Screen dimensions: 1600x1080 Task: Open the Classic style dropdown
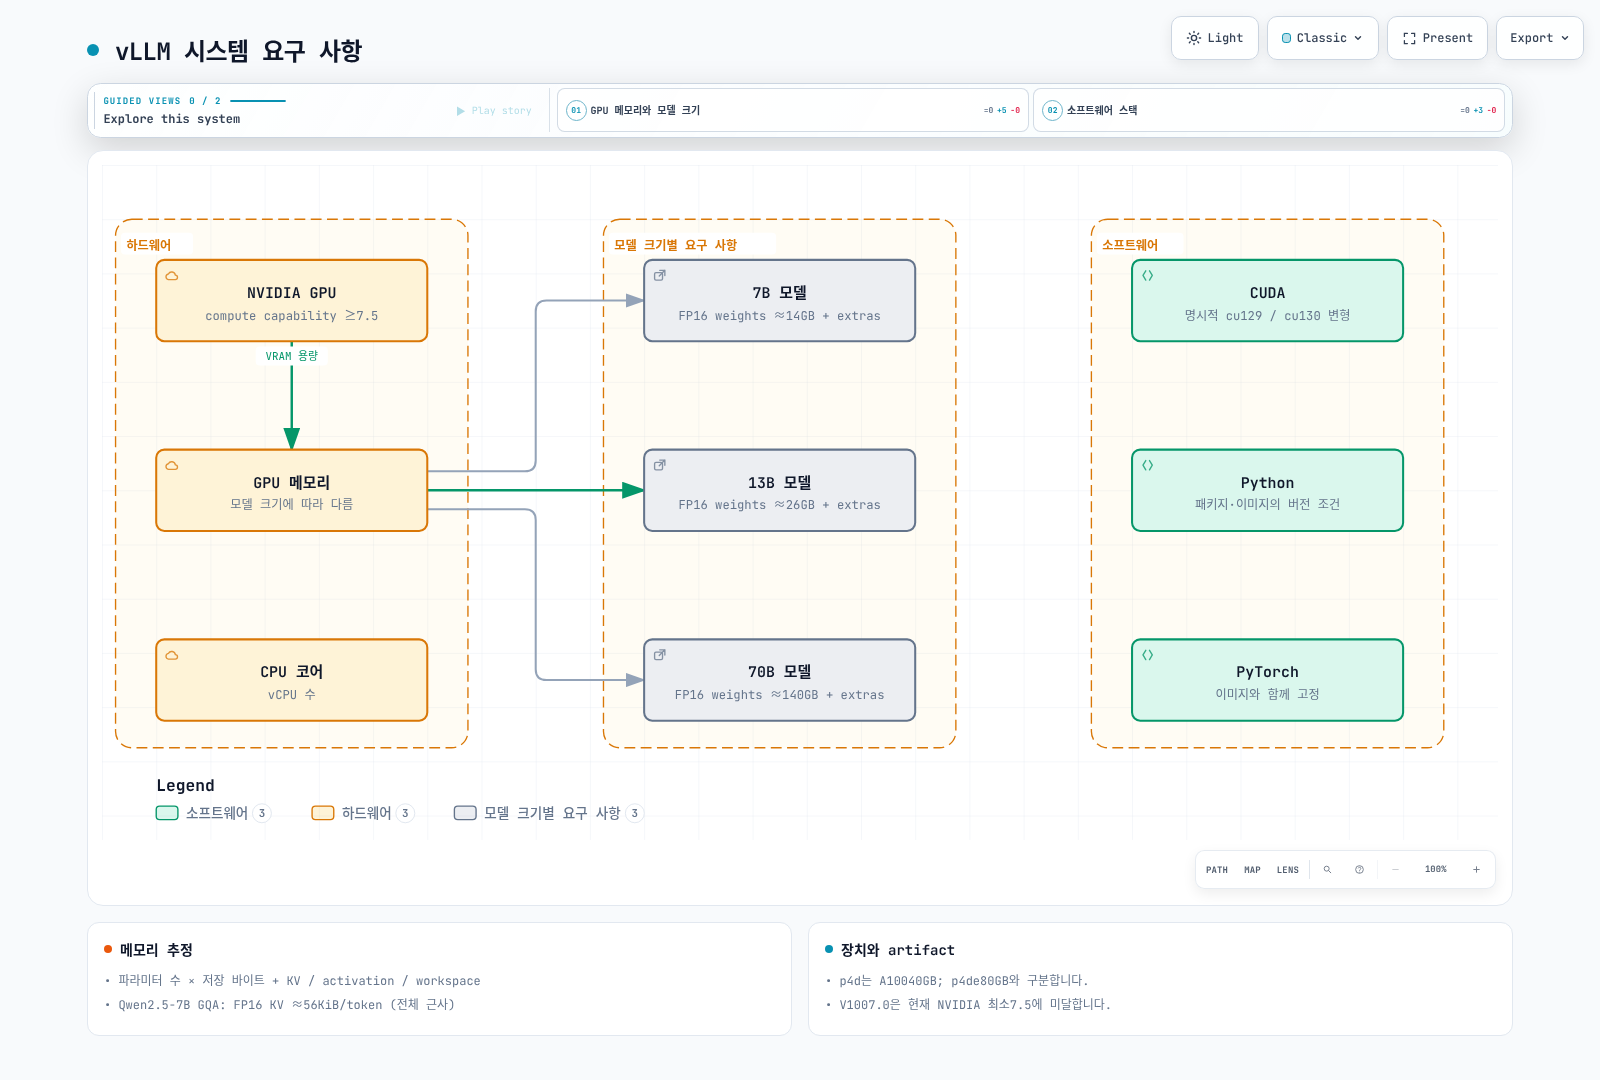pyautogui.click(x=1322, y=38)
